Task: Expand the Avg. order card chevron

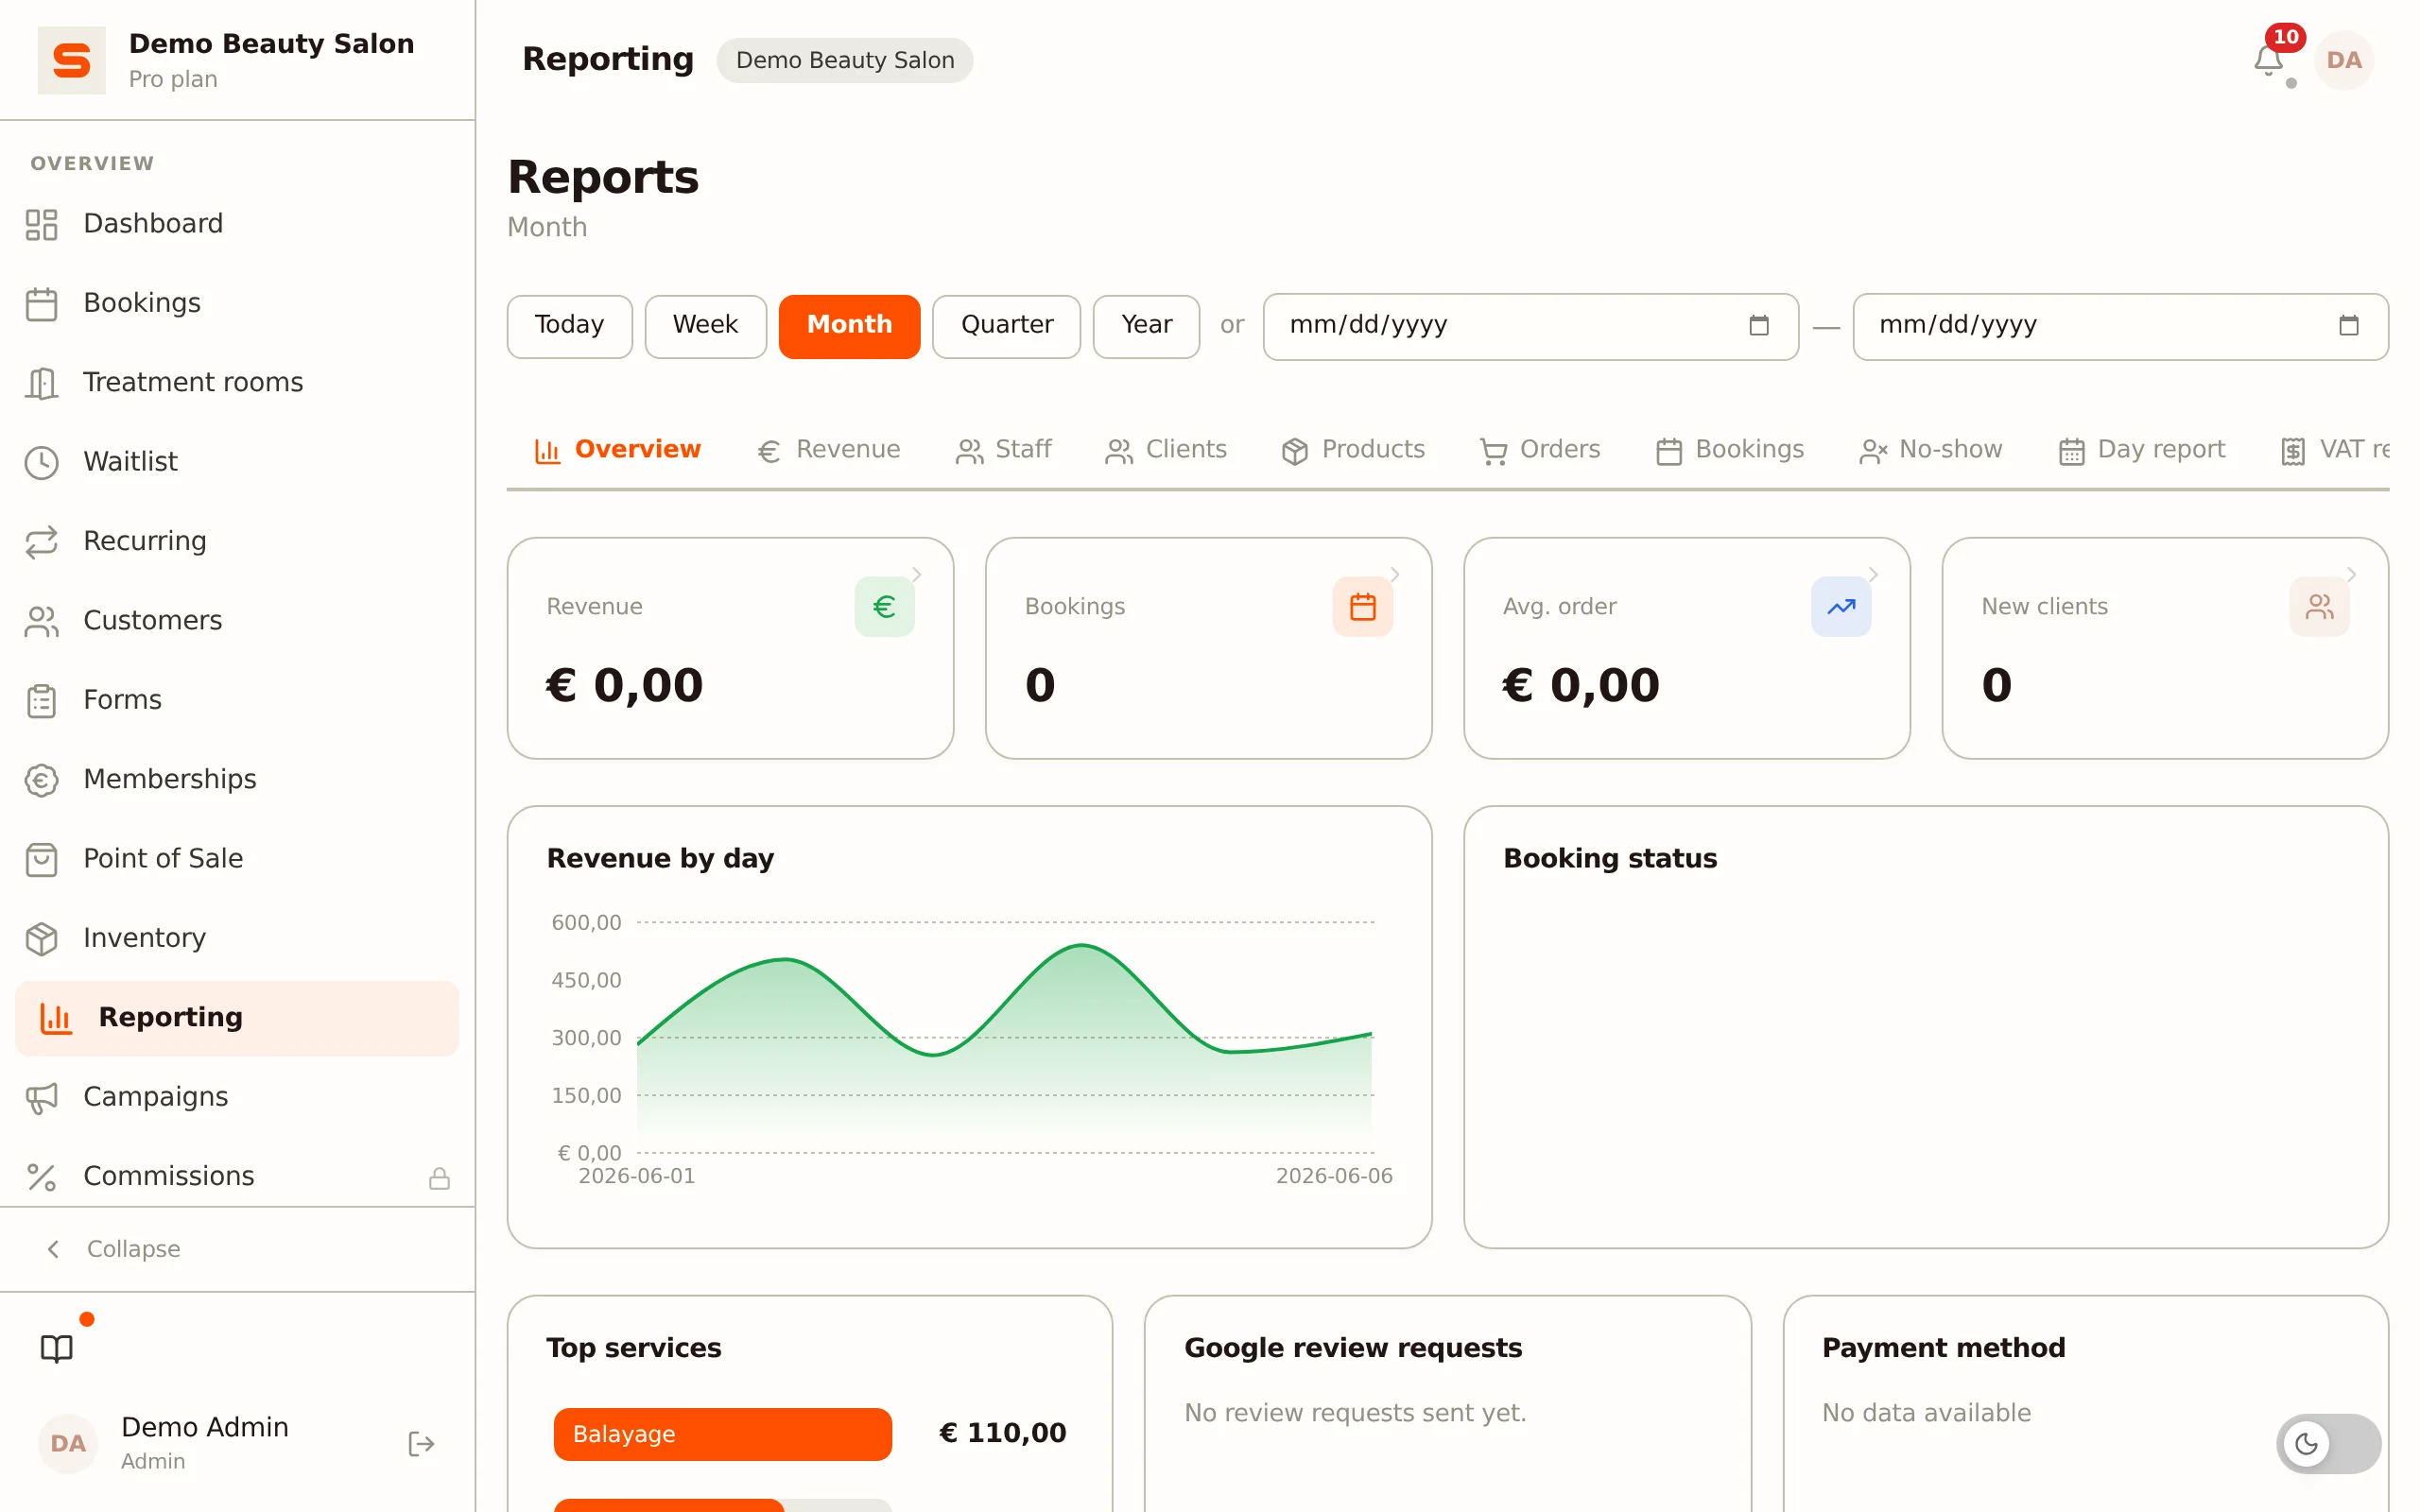Action: (1874, 574)
